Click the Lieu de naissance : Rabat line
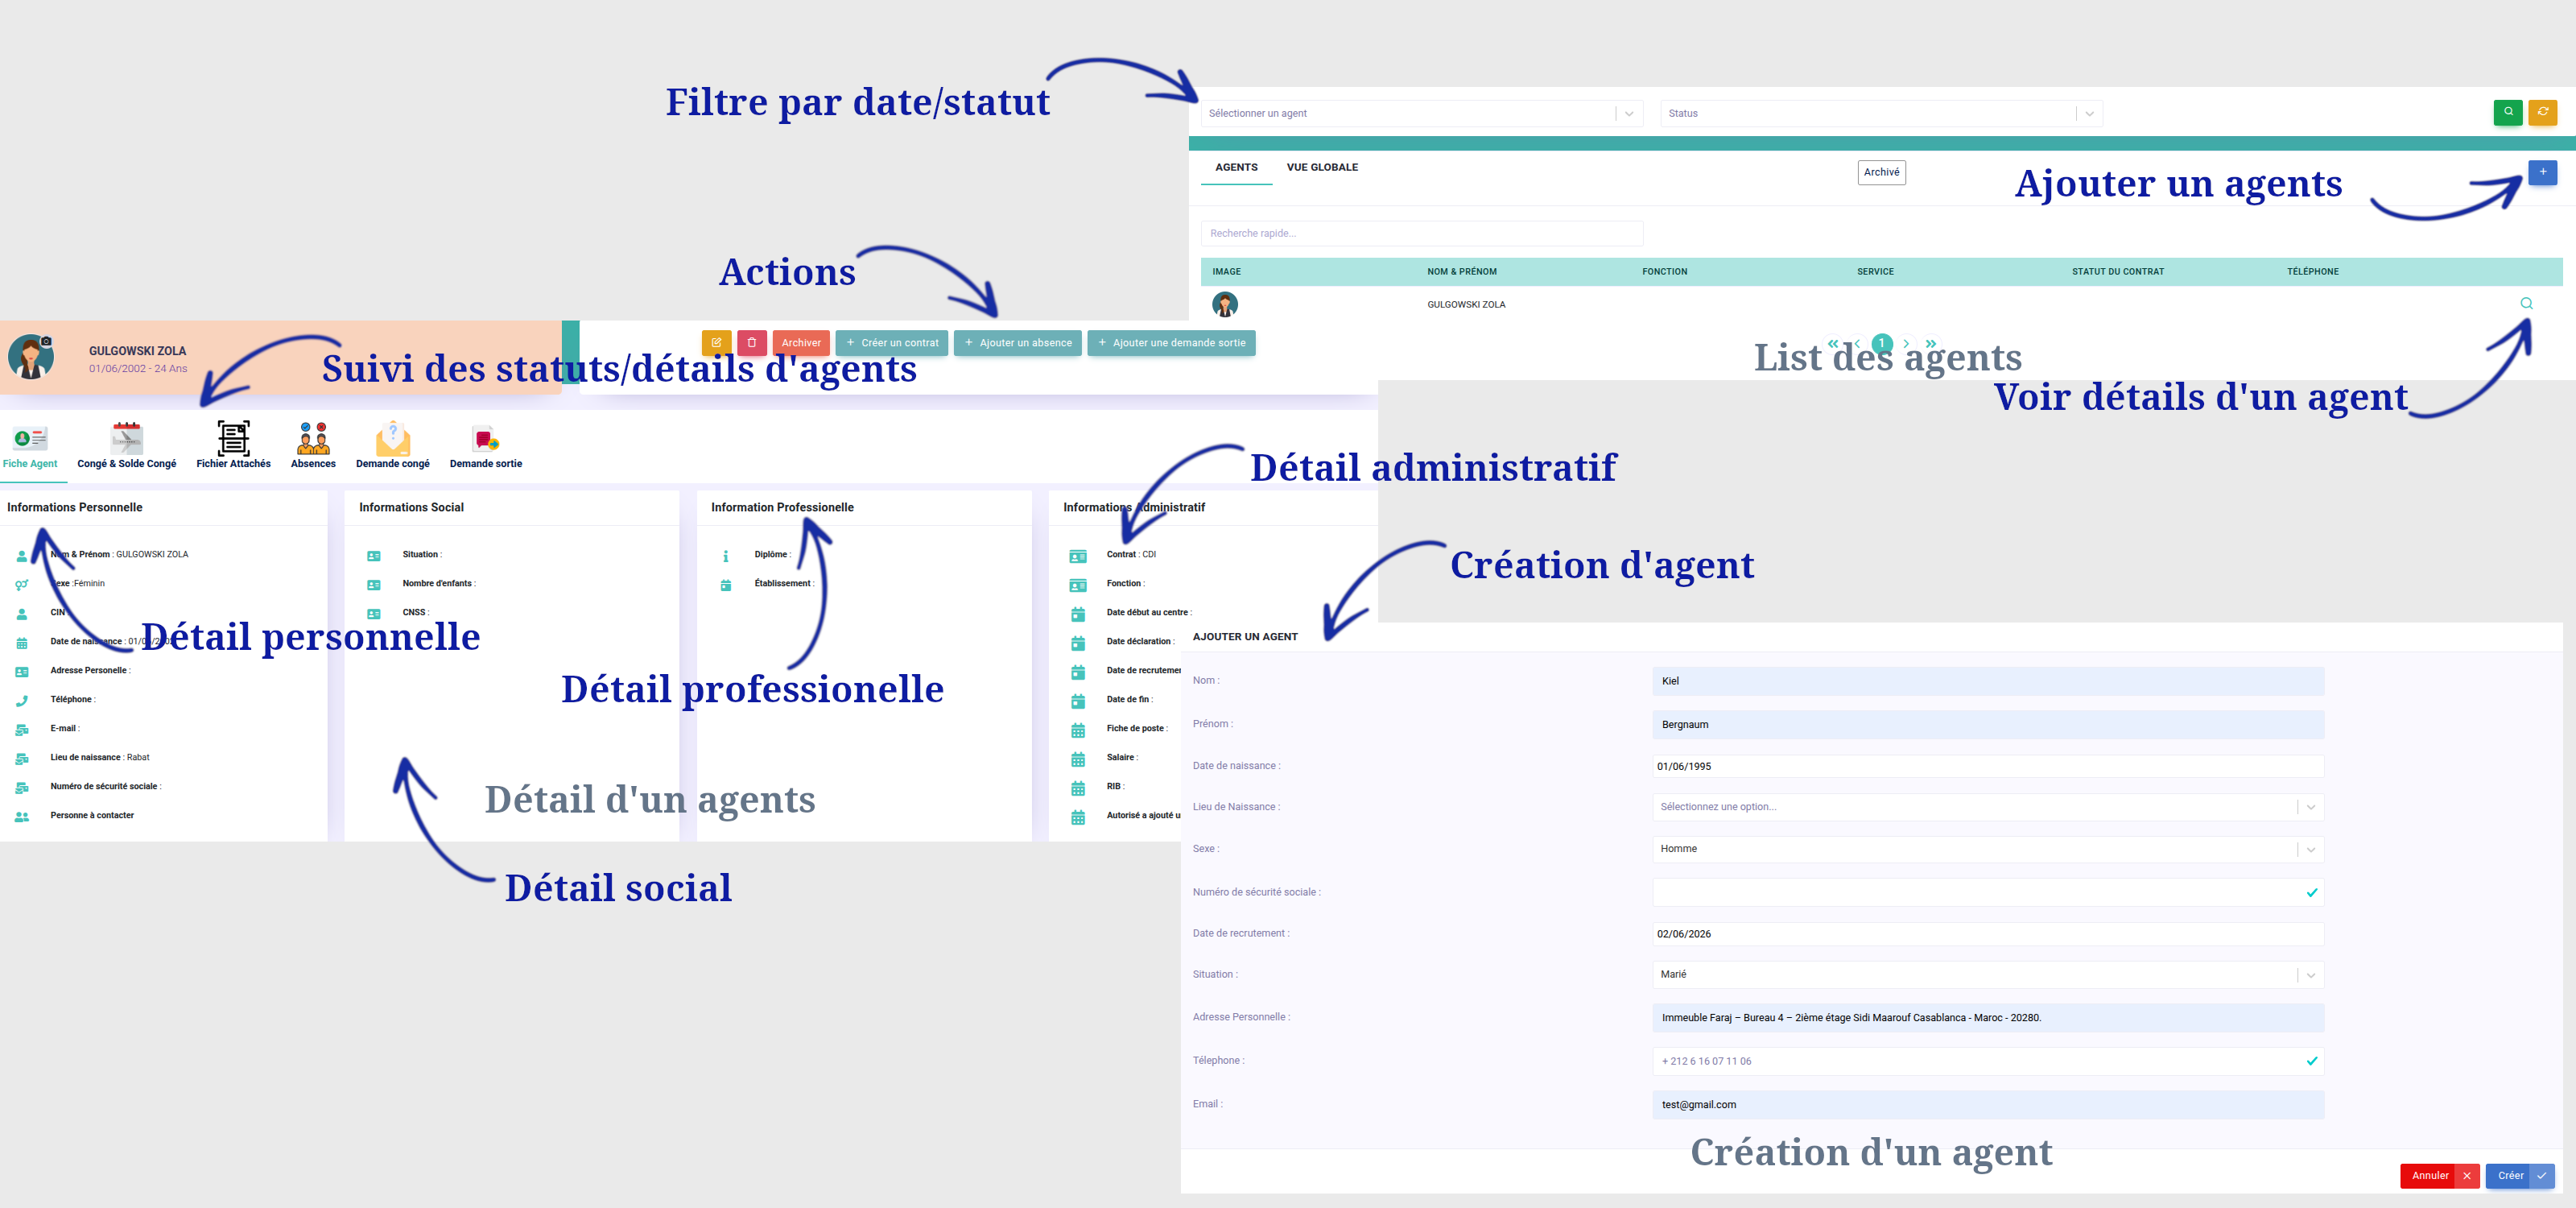This screenshot has height=1208, width=2576. pos(100,757)
